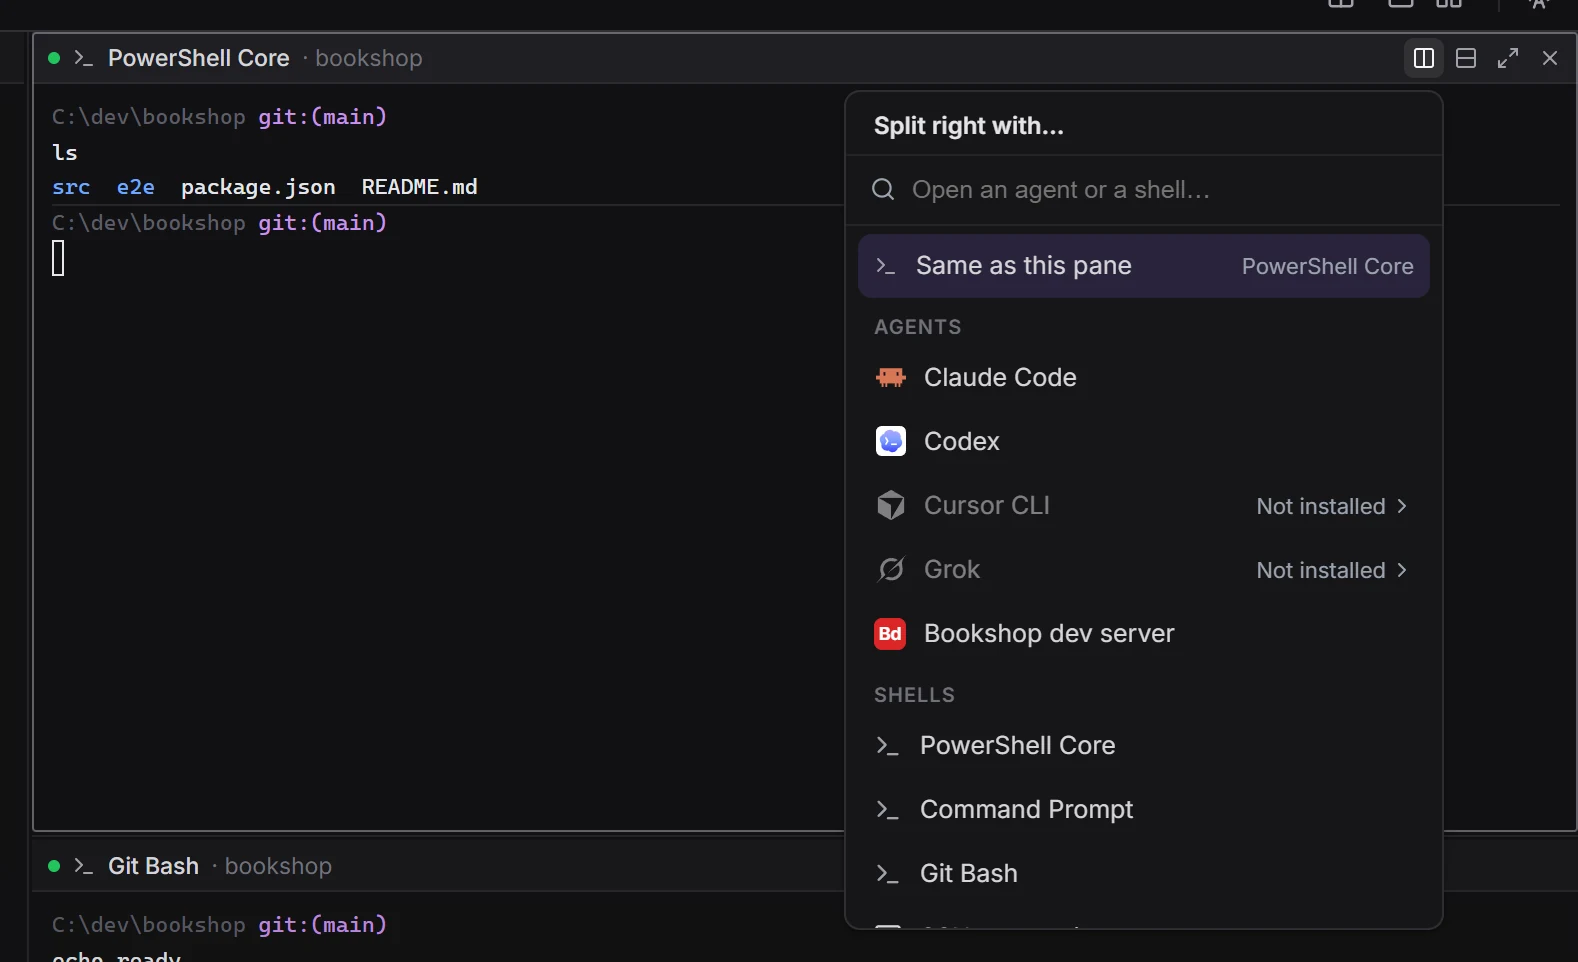
Task: Click the Git Bash pane title
Action: [x=154, y=866]
